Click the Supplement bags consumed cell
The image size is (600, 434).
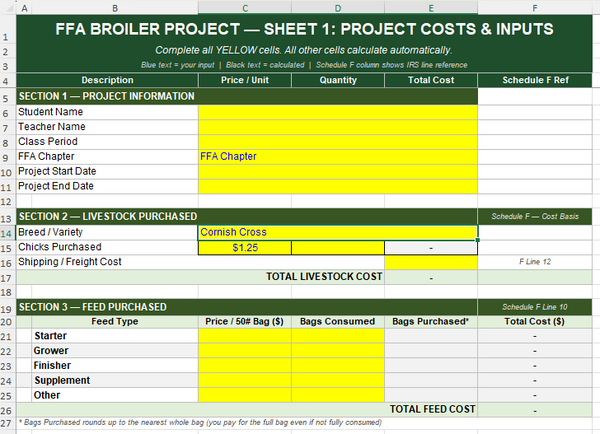[338, 380]
